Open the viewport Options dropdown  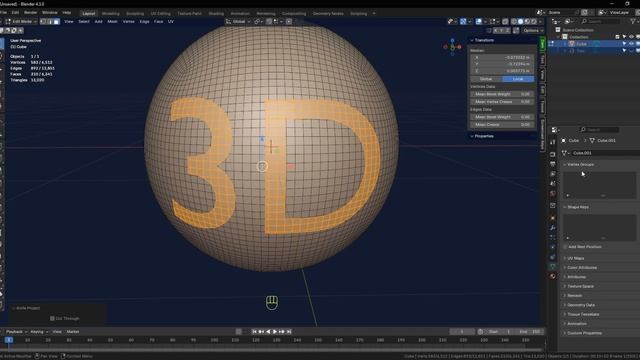coord(533,30)
